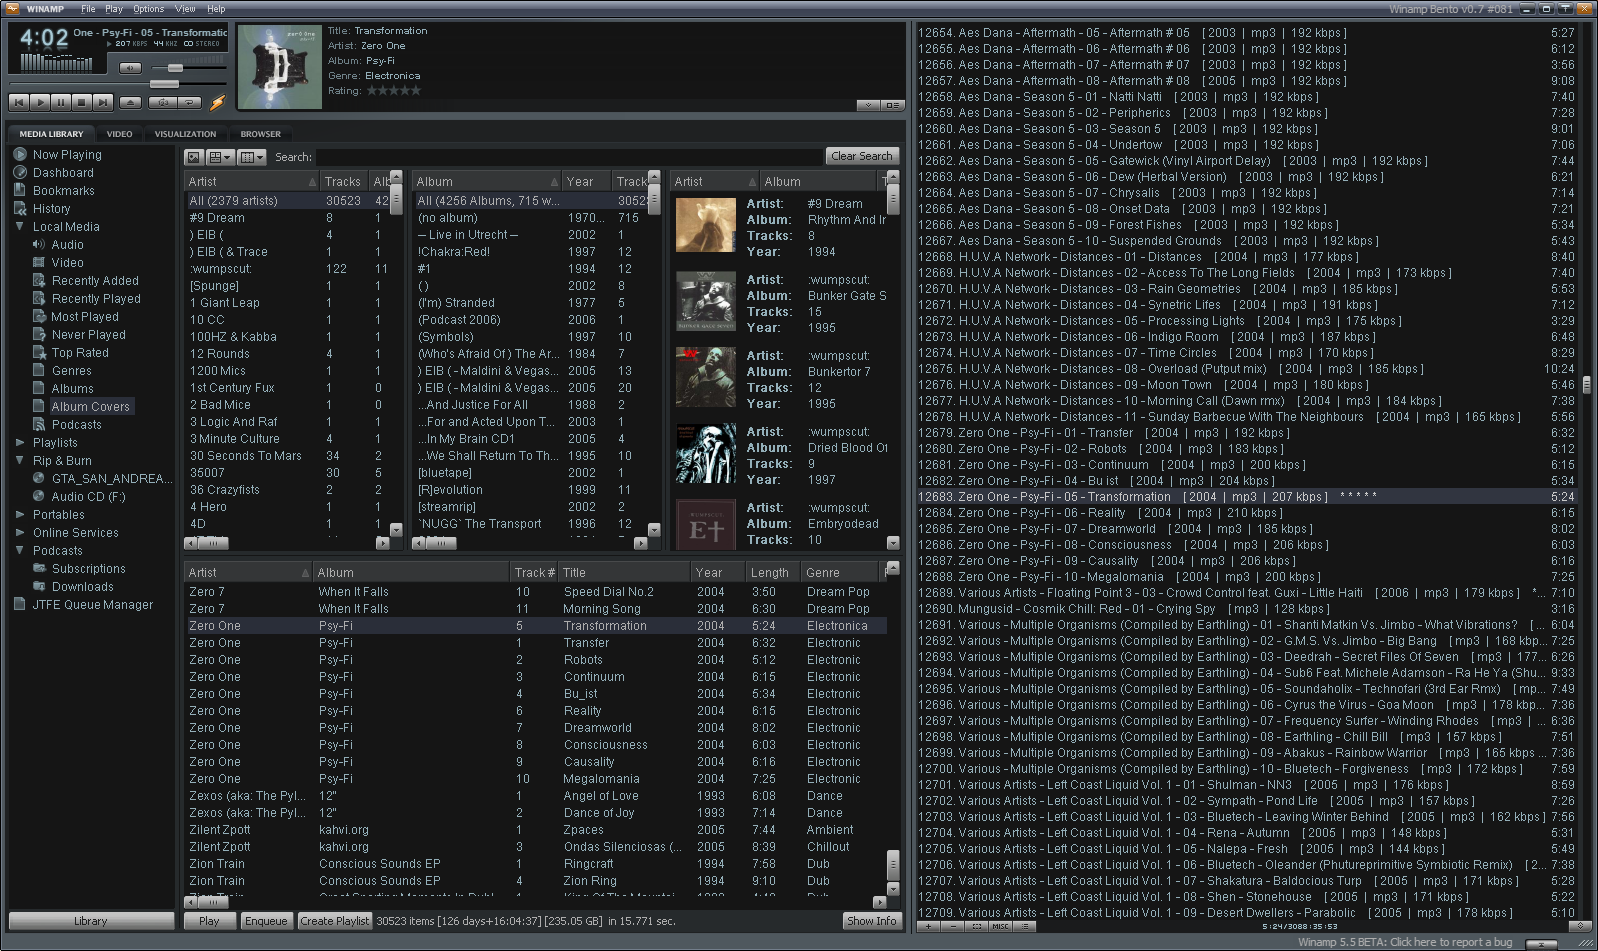Image resolution: width=1598 pixels, height=951 pixels.
Task: Expand the Portables tree node
Action: coord(20,515)
